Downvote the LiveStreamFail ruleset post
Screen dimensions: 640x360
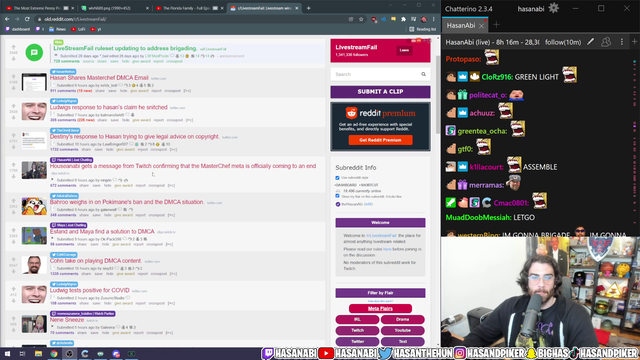click(13, 59)
